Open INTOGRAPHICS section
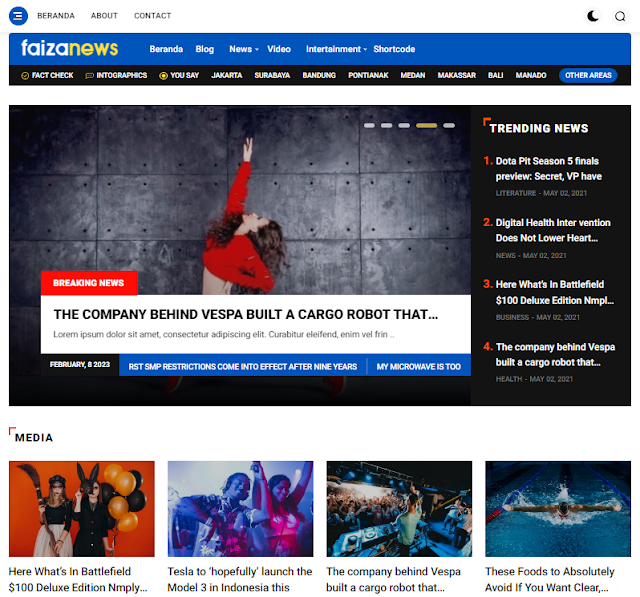640x597 pixels. 122,75
